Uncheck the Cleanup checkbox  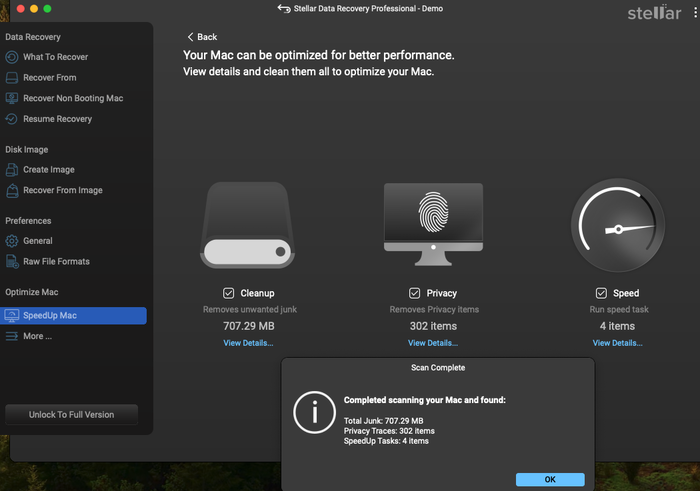(229, 293)
